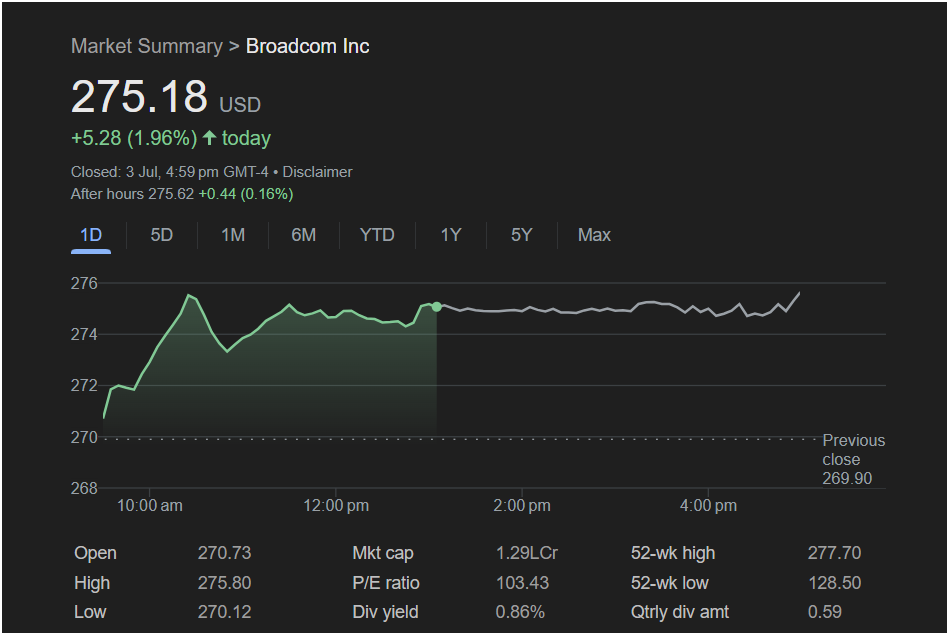
Task: Click the 274 price axis label
Action: 84,334
